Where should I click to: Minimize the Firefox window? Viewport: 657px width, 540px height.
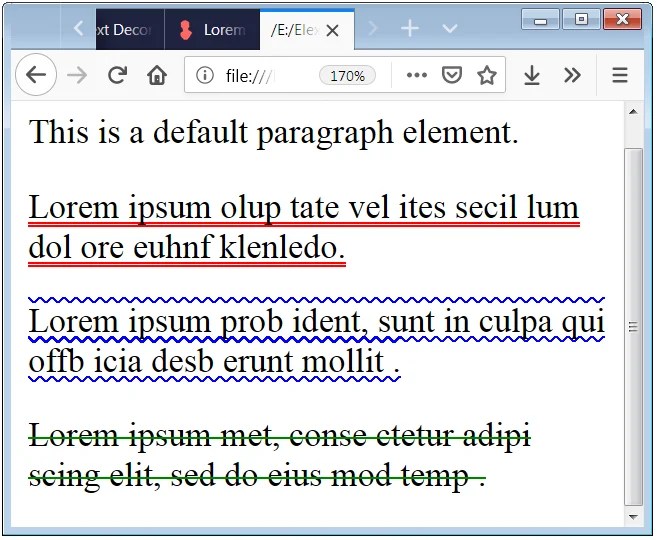point(540,19)
